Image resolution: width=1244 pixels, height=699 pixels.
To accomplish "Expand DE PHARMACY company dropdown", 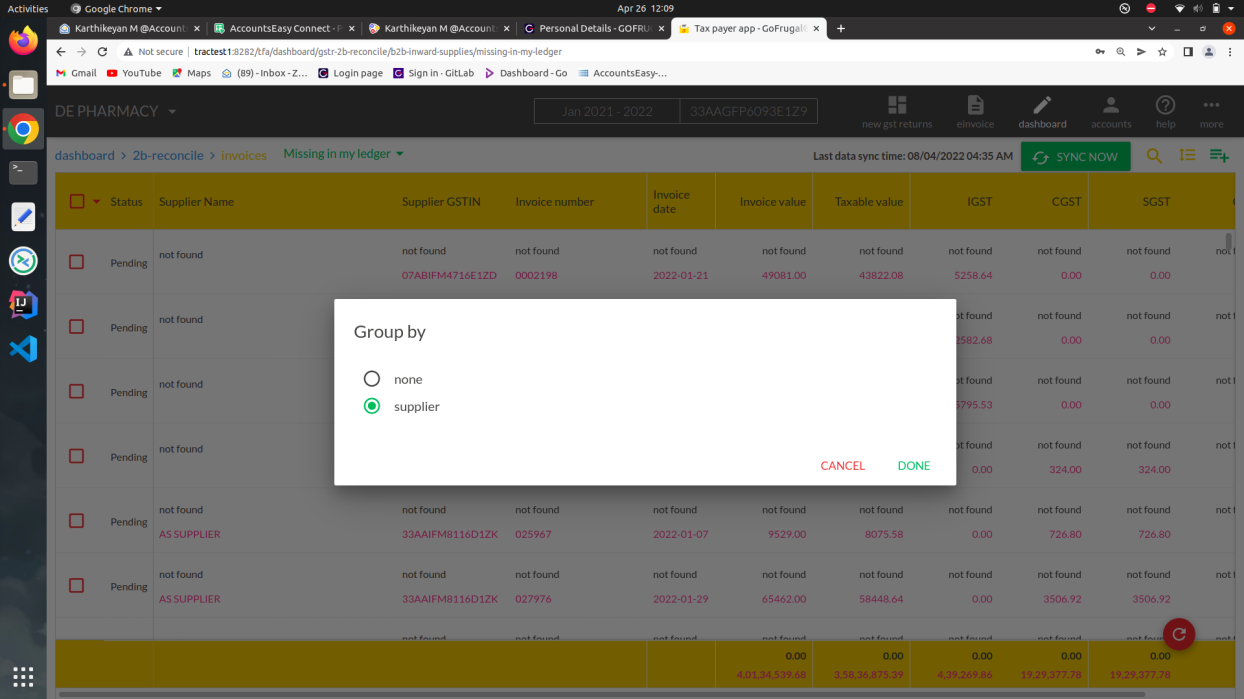I will coord(116,111).
